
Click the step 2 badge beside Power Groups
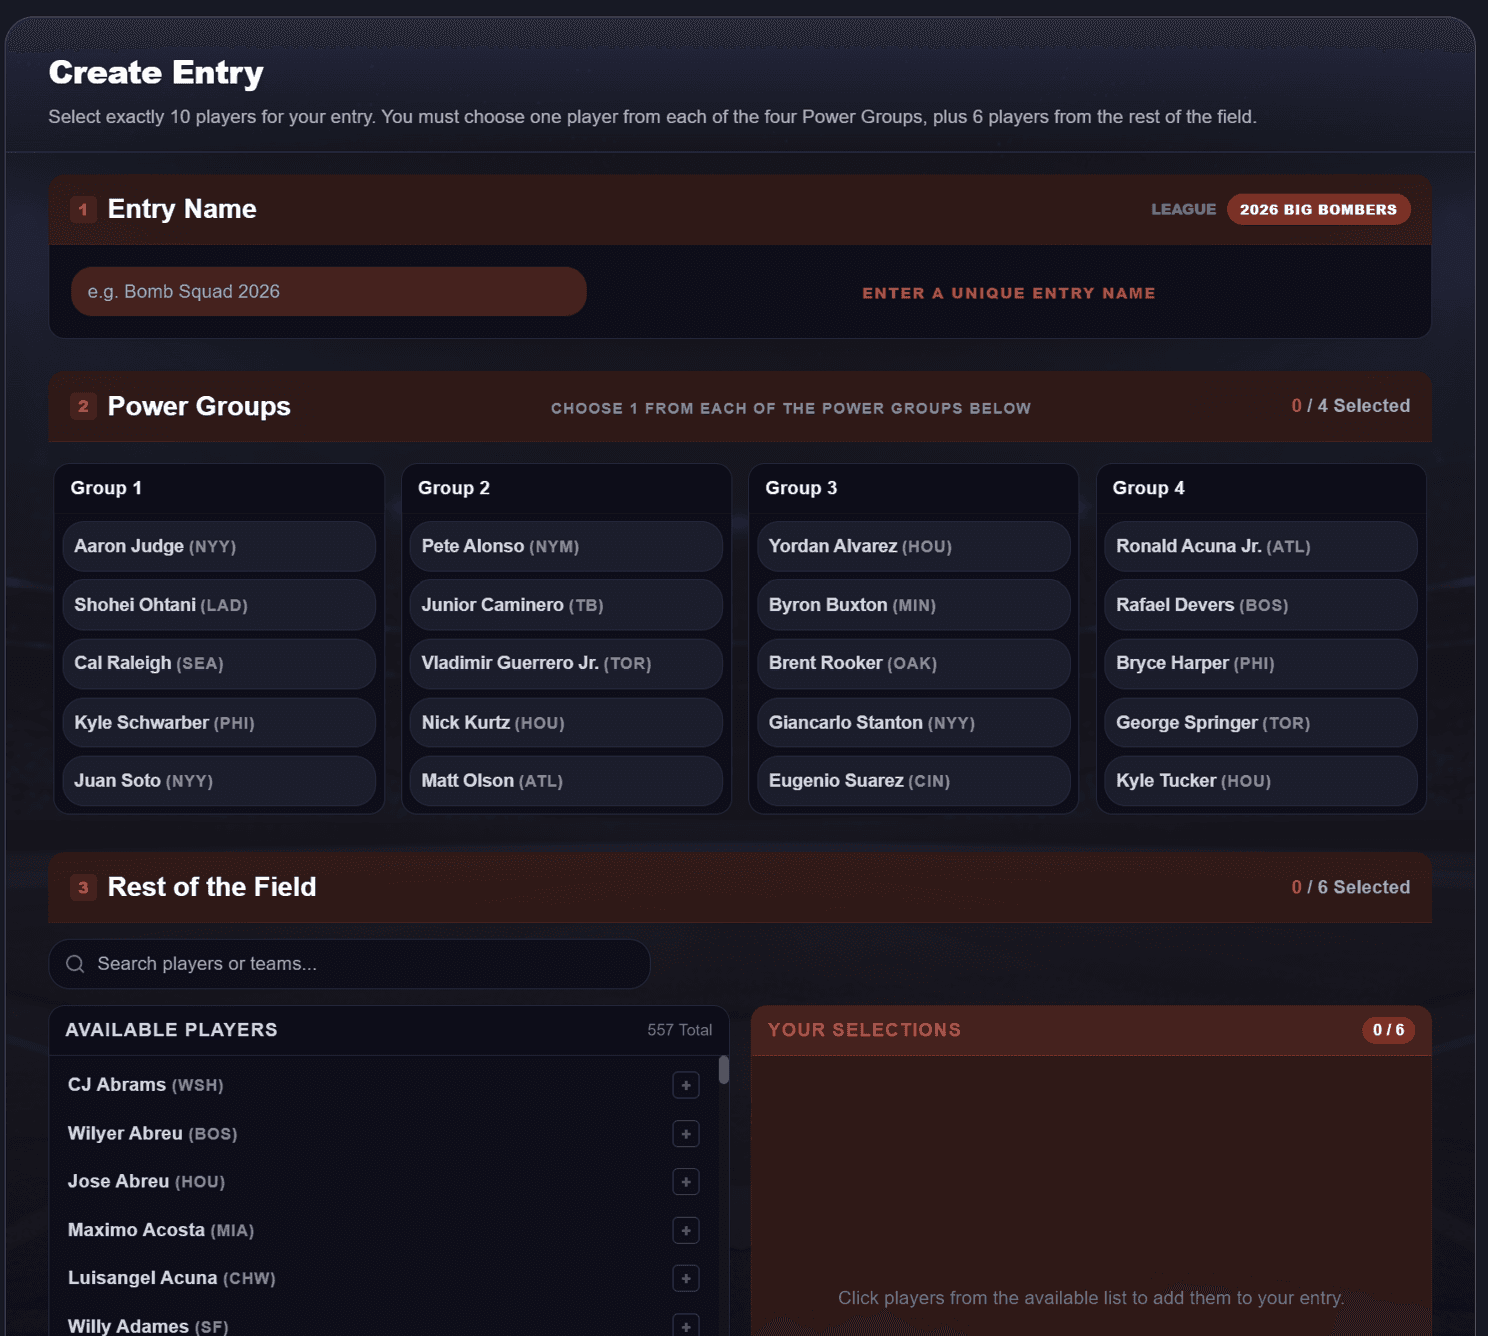pos(83,406)
